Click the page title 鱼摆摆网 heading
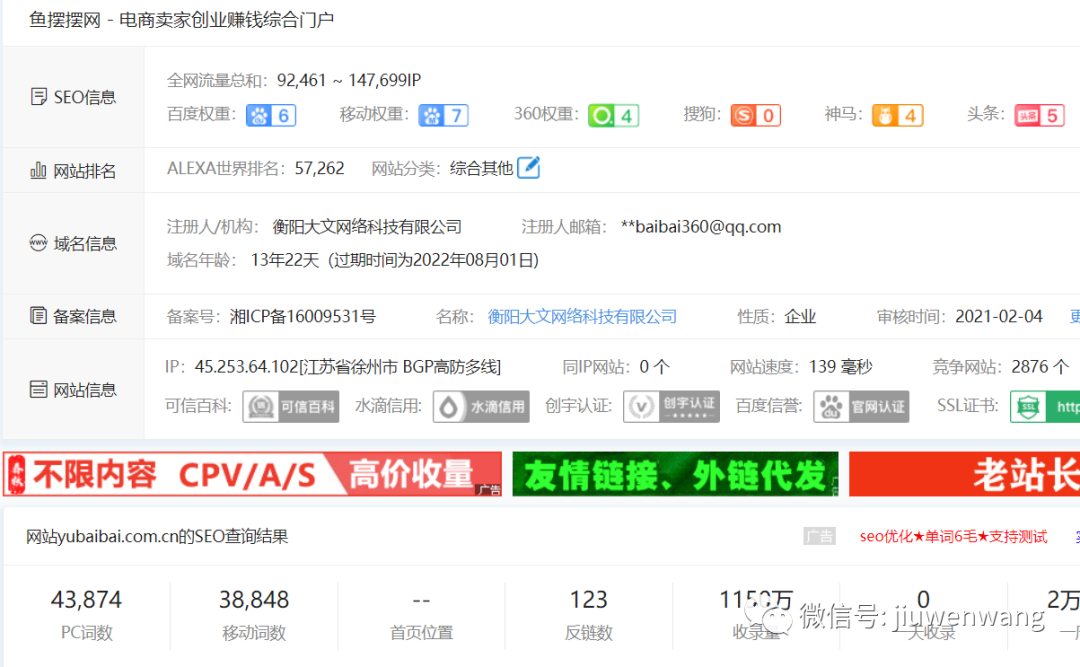 click(181, 20)
